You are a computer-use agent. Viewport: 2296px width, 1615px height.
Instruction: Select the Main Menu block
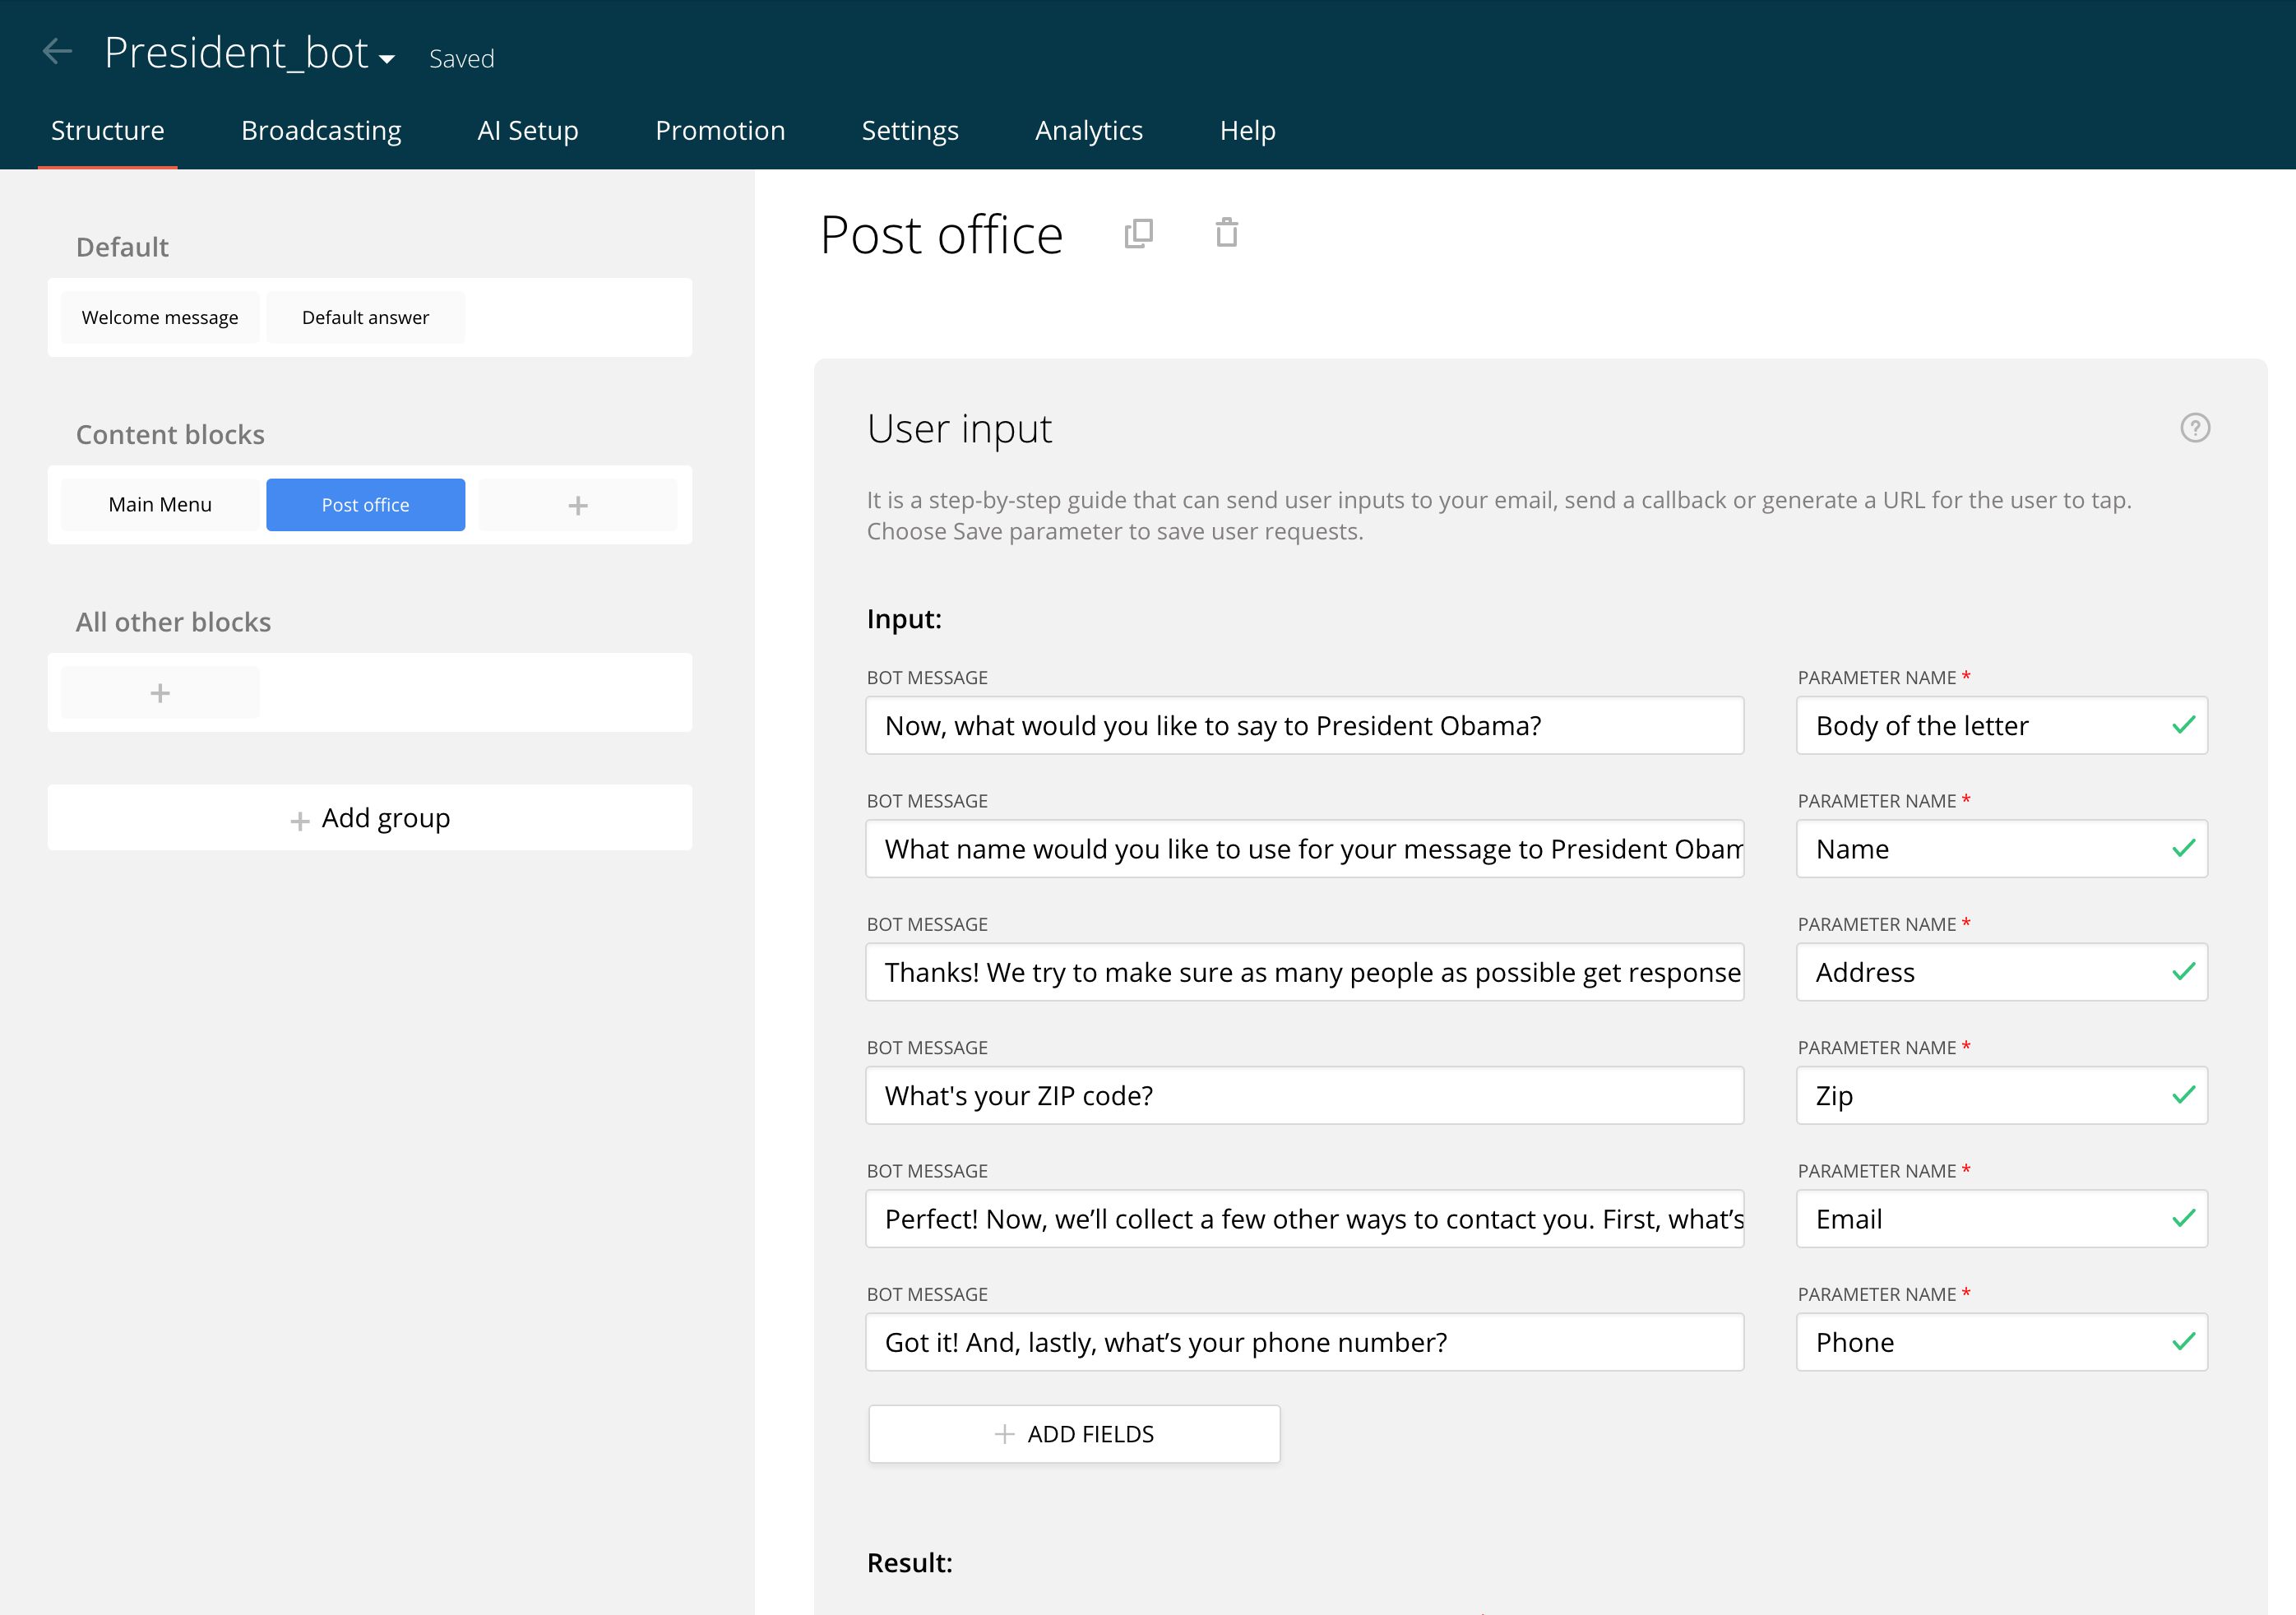[160, 505]
